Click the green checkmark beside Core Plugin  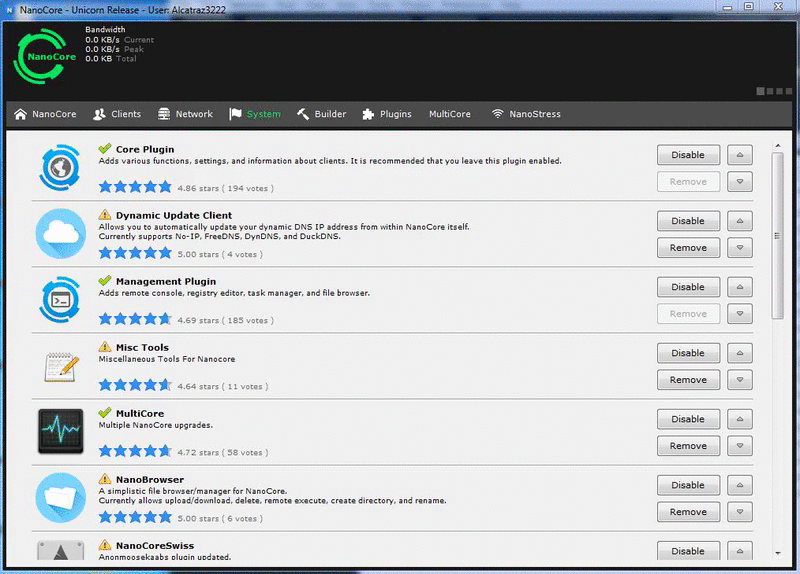tap(105, 148)
